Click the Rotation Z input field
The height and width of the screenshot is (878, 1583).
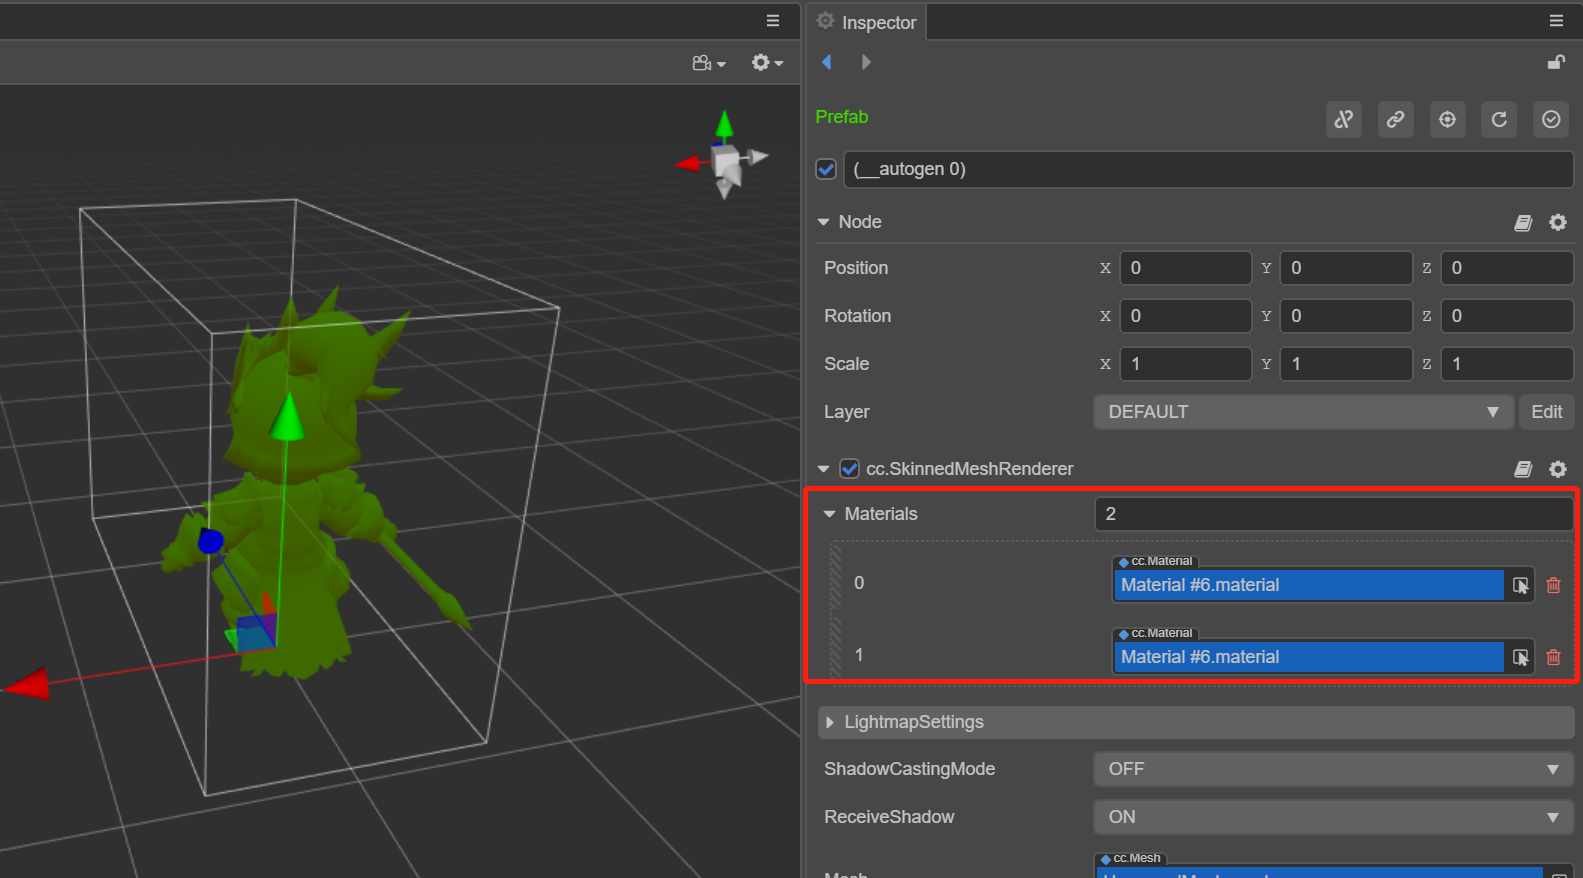(x=1507, y=316)
